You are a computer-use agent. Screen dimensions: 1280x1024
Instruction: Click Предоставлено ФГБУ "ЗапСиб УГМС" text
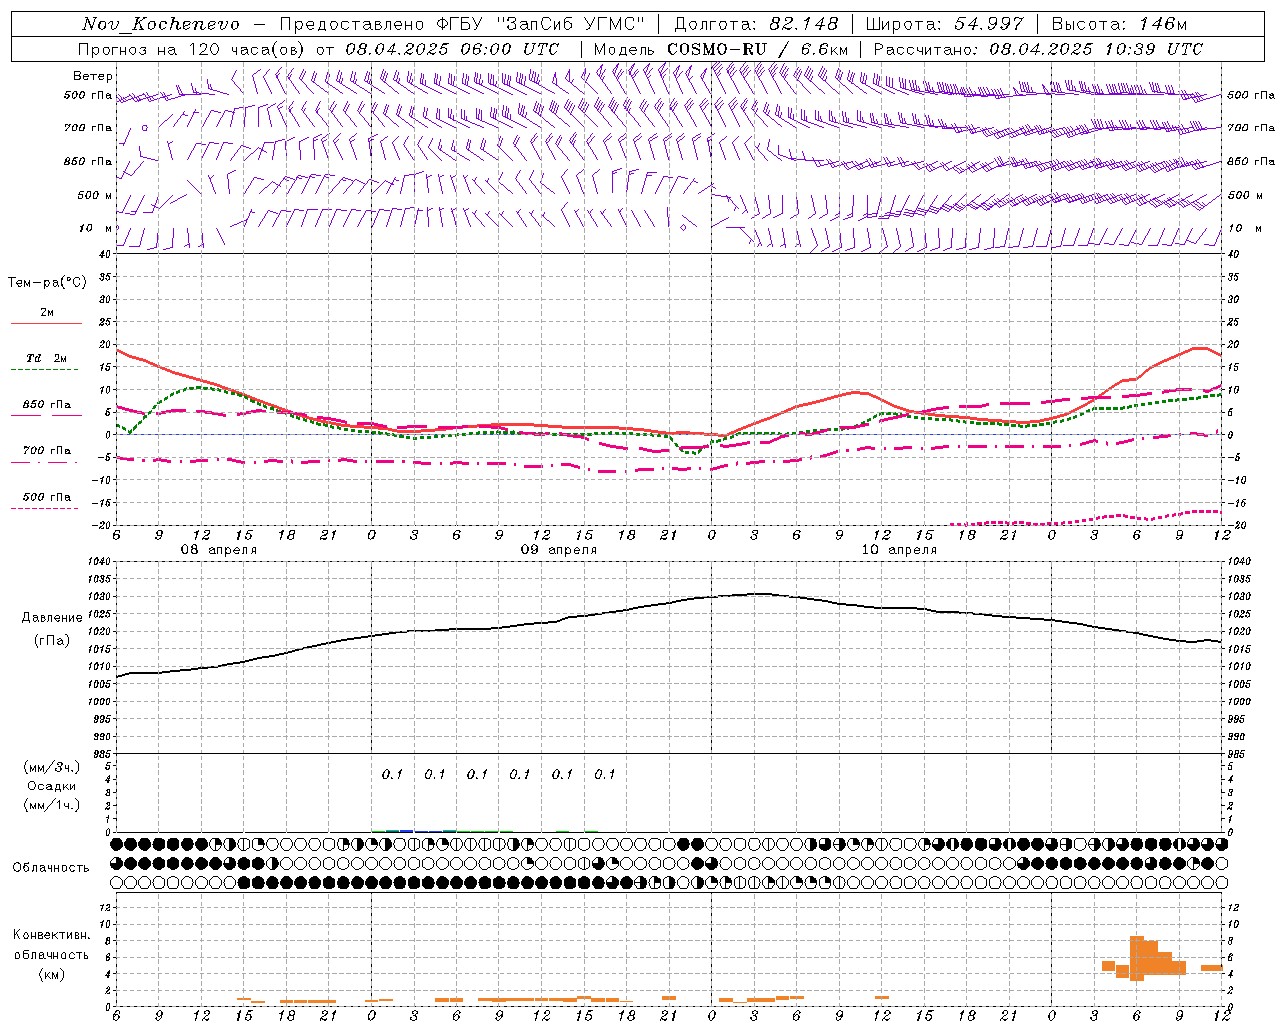463,24
